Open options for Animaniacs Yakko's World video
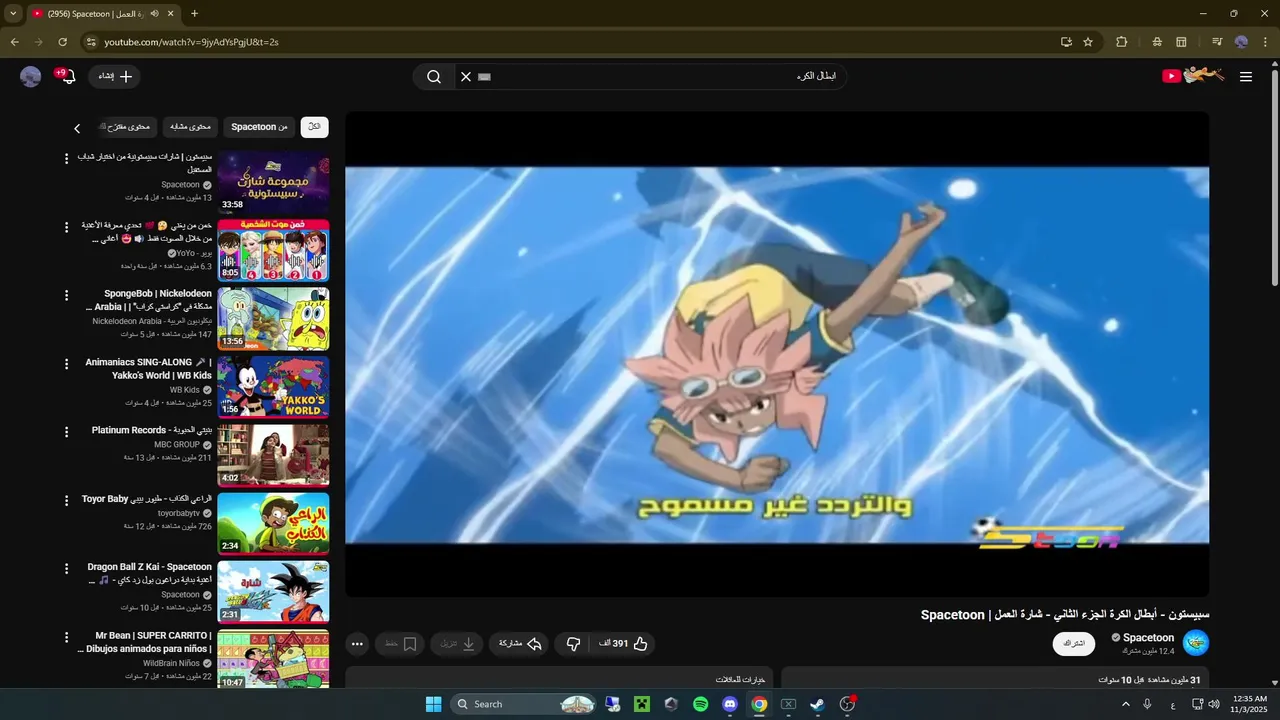 pyautogui.click(x=67, y=363)
